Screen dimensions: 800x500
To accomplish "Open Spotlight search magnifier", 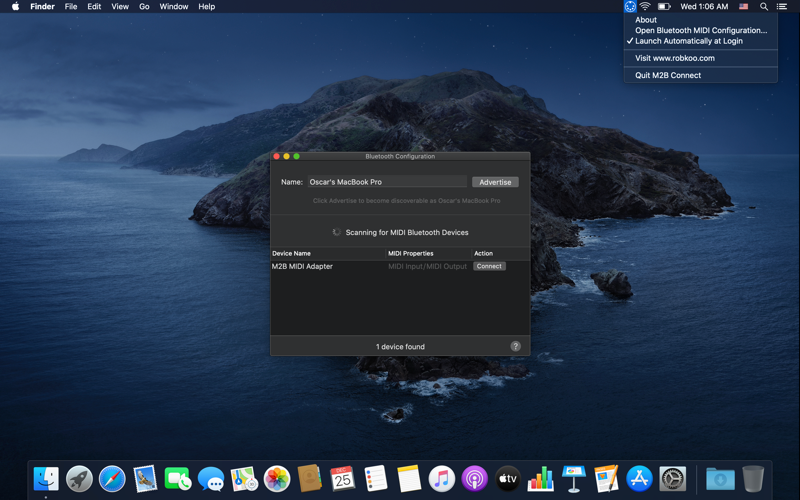I will click(764, 6).
